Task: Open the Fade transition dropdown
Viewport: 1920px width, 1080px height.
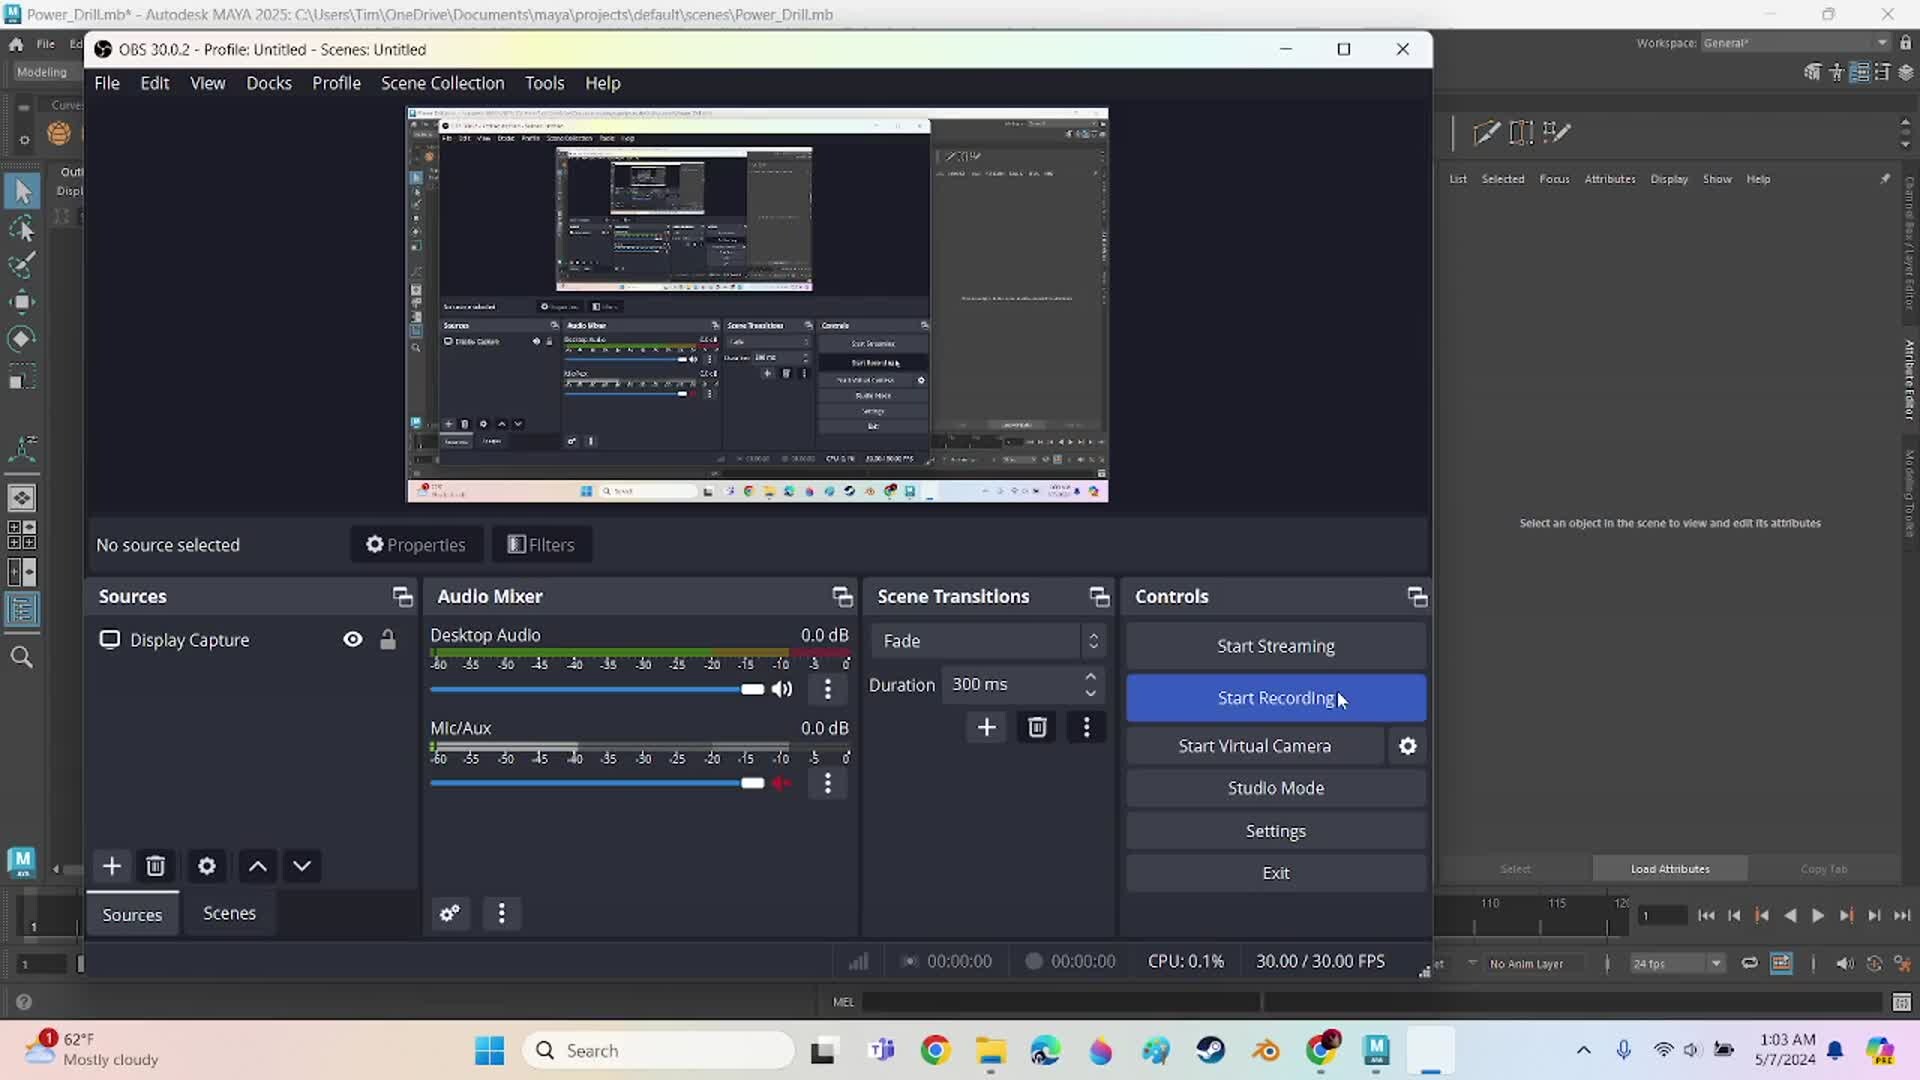Action: coord(987,641)
